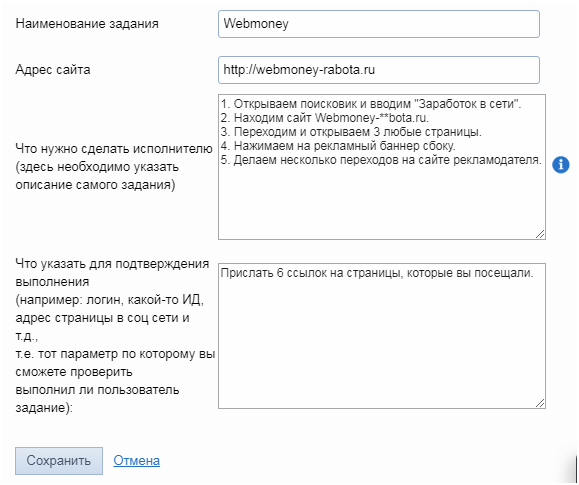Screen dimensions: 579x485
Task: Click the line '3. Переходим и открываем 3 любые страницы.'
Action: click(x=351, y=132)
